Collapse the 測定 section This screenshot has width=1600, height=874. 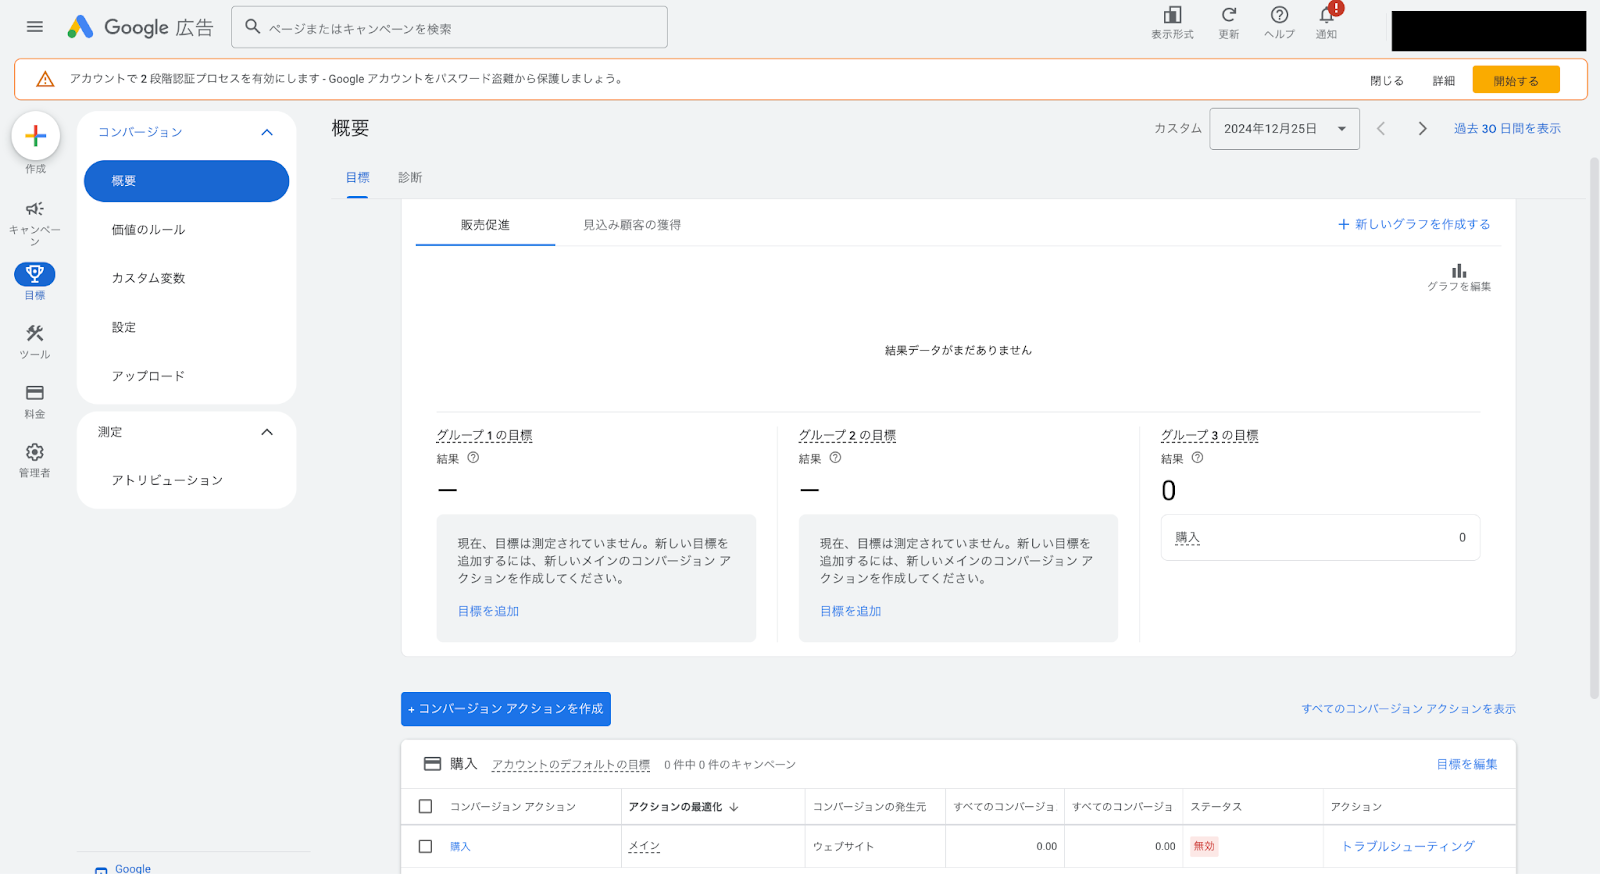click(x=267, y=432)
